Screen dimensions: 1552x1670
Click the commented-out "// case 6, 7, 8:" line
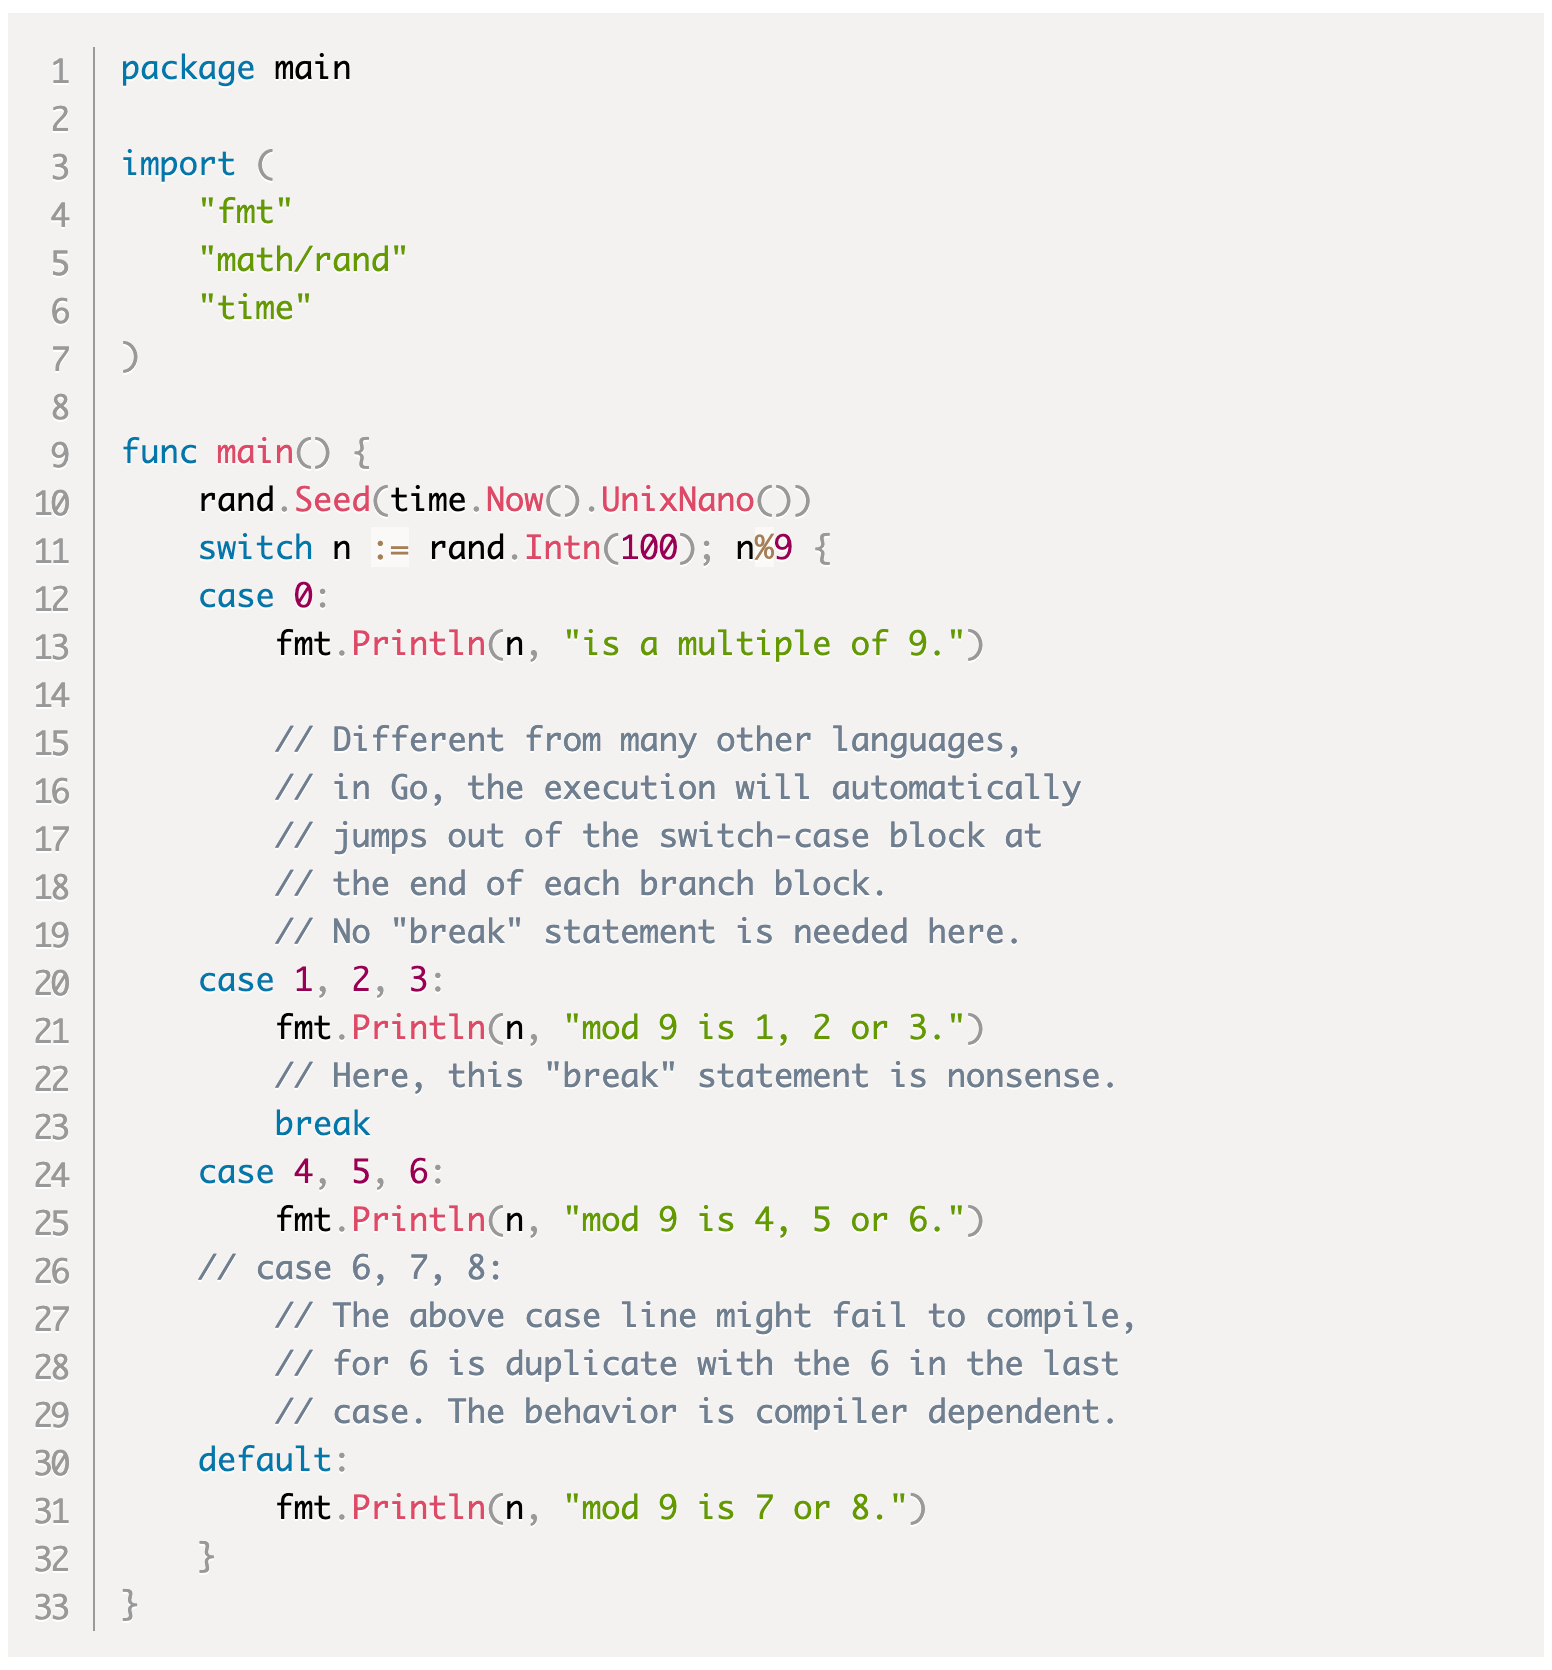[350, 1269]
